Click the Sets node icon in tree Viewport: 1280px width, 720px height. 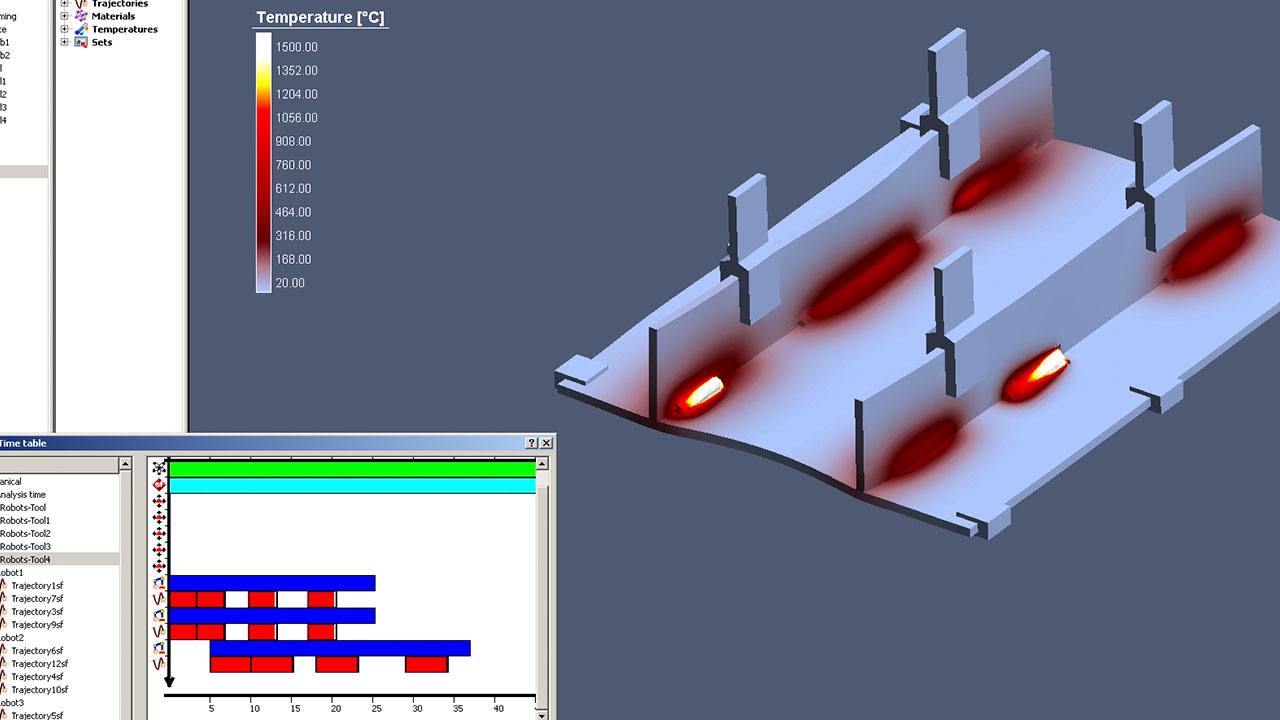[81, 42]
